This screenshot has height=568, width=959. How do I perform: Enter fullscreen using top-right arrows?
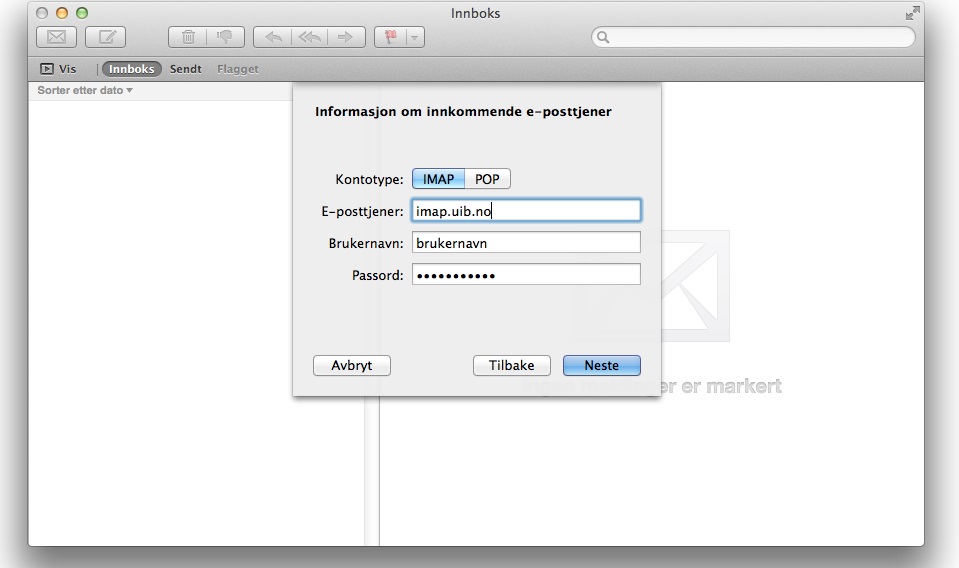(911, 13)
